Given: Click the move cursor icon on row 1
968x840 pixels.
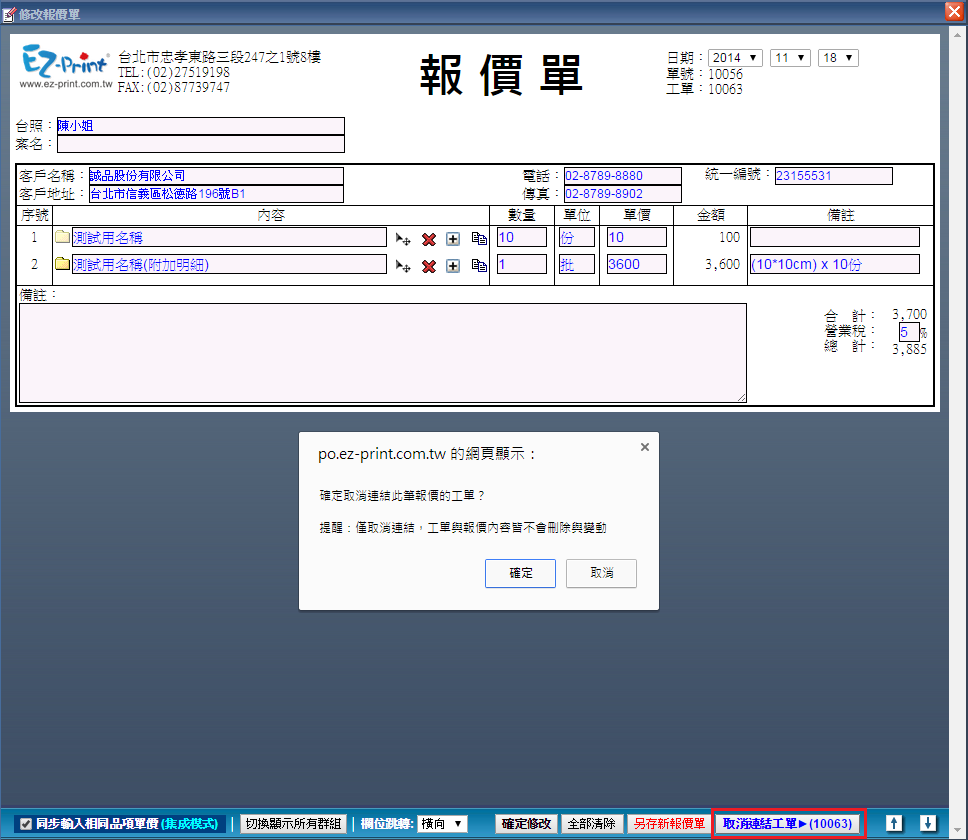Looking at the screenshot, I should point(403,239).
